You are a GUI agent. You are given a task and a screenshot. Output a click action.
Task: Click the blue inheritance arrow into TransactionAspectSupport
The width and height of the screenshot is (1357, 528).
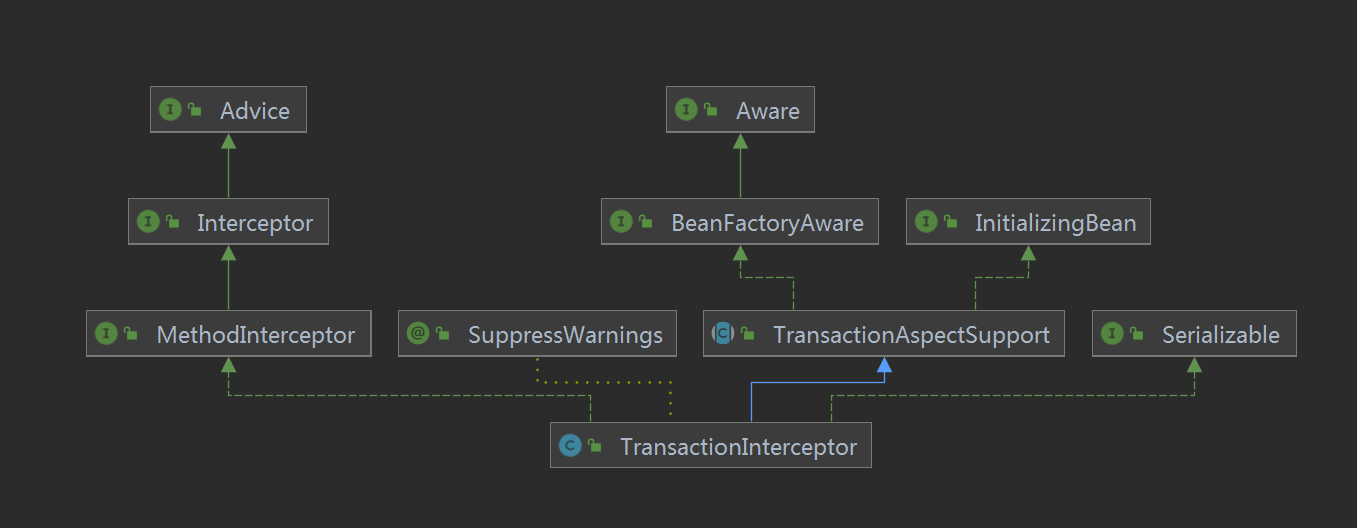(883, 367)
